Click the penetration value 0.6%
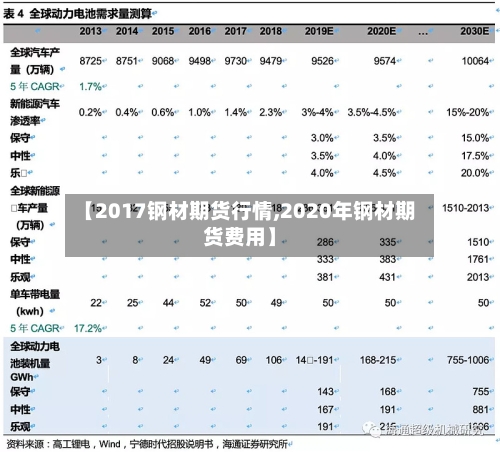 (163, 112)
